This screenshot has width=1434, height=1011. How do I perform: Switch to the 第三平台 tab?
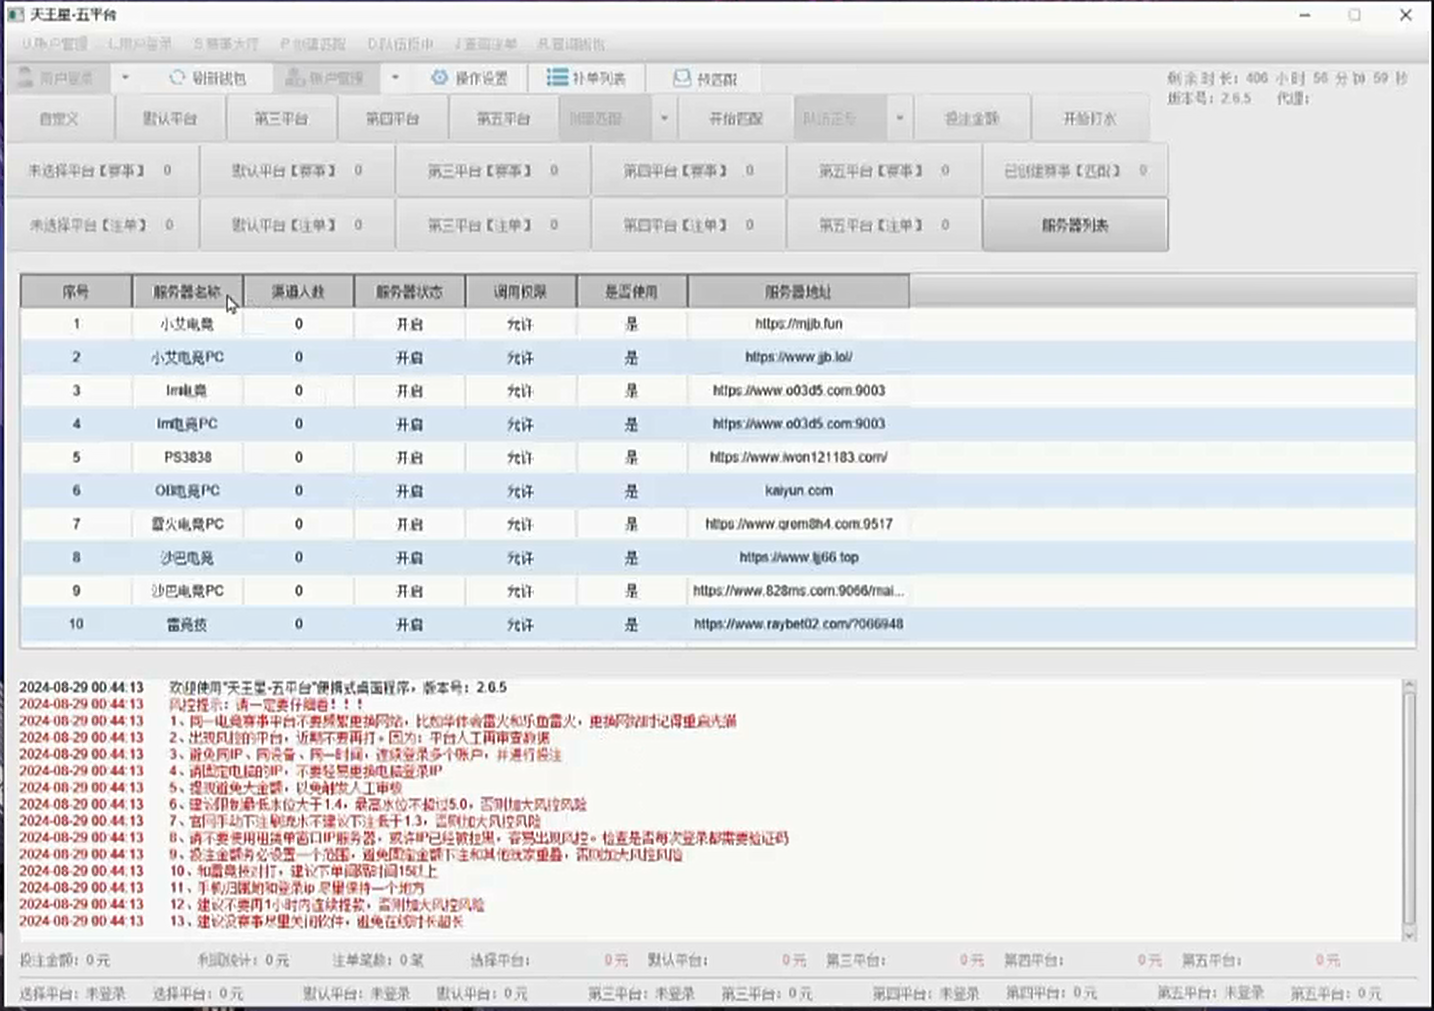coord(281,119)
